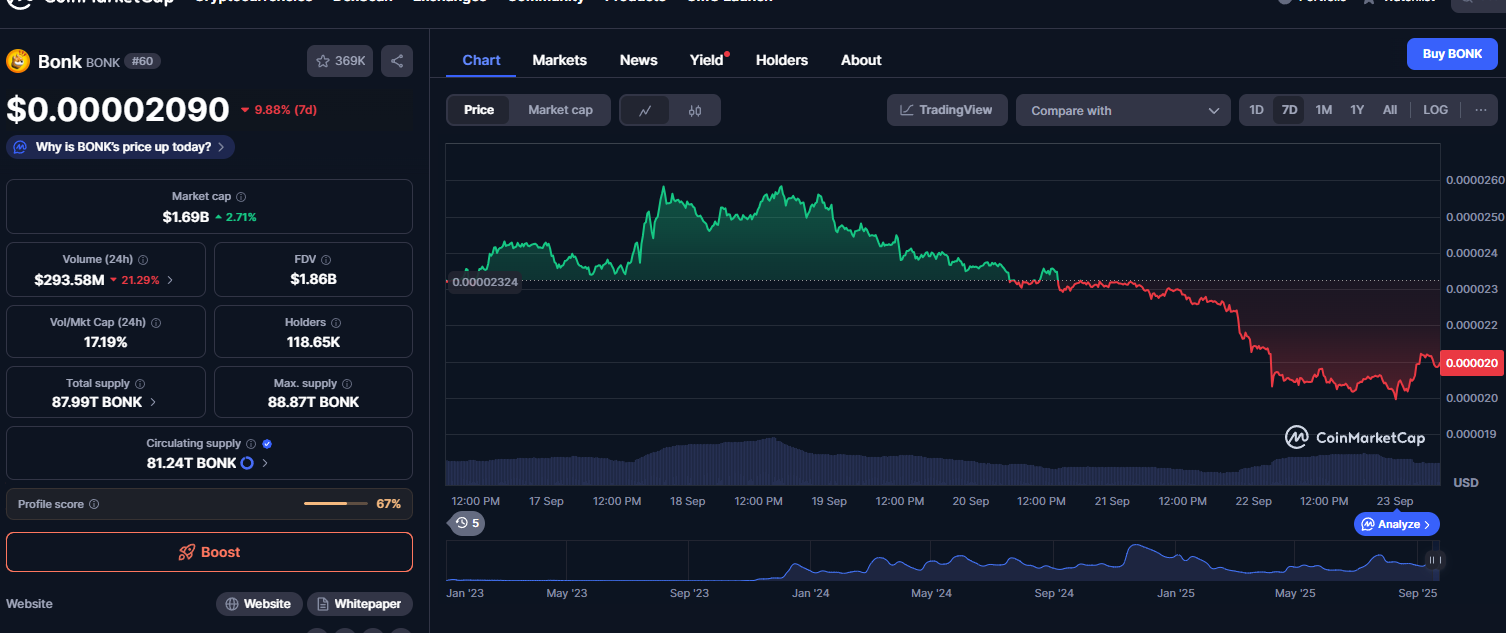Click the 118.65K holders value
The height and width of the screenshot is (633, 1506).
313,342
